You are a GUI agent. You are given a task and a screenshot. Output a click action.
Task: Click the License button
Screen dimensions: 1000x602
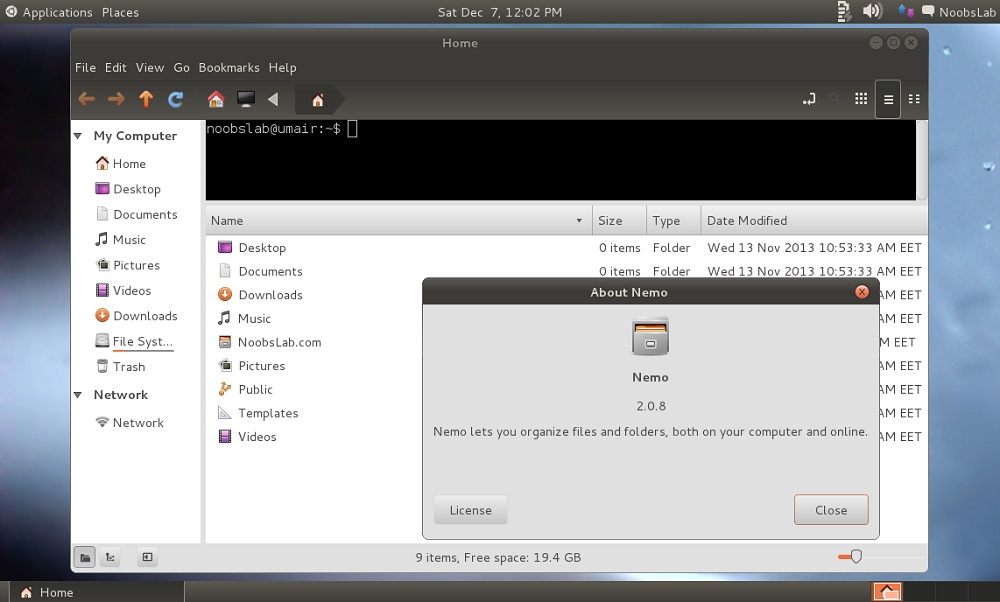470,510
